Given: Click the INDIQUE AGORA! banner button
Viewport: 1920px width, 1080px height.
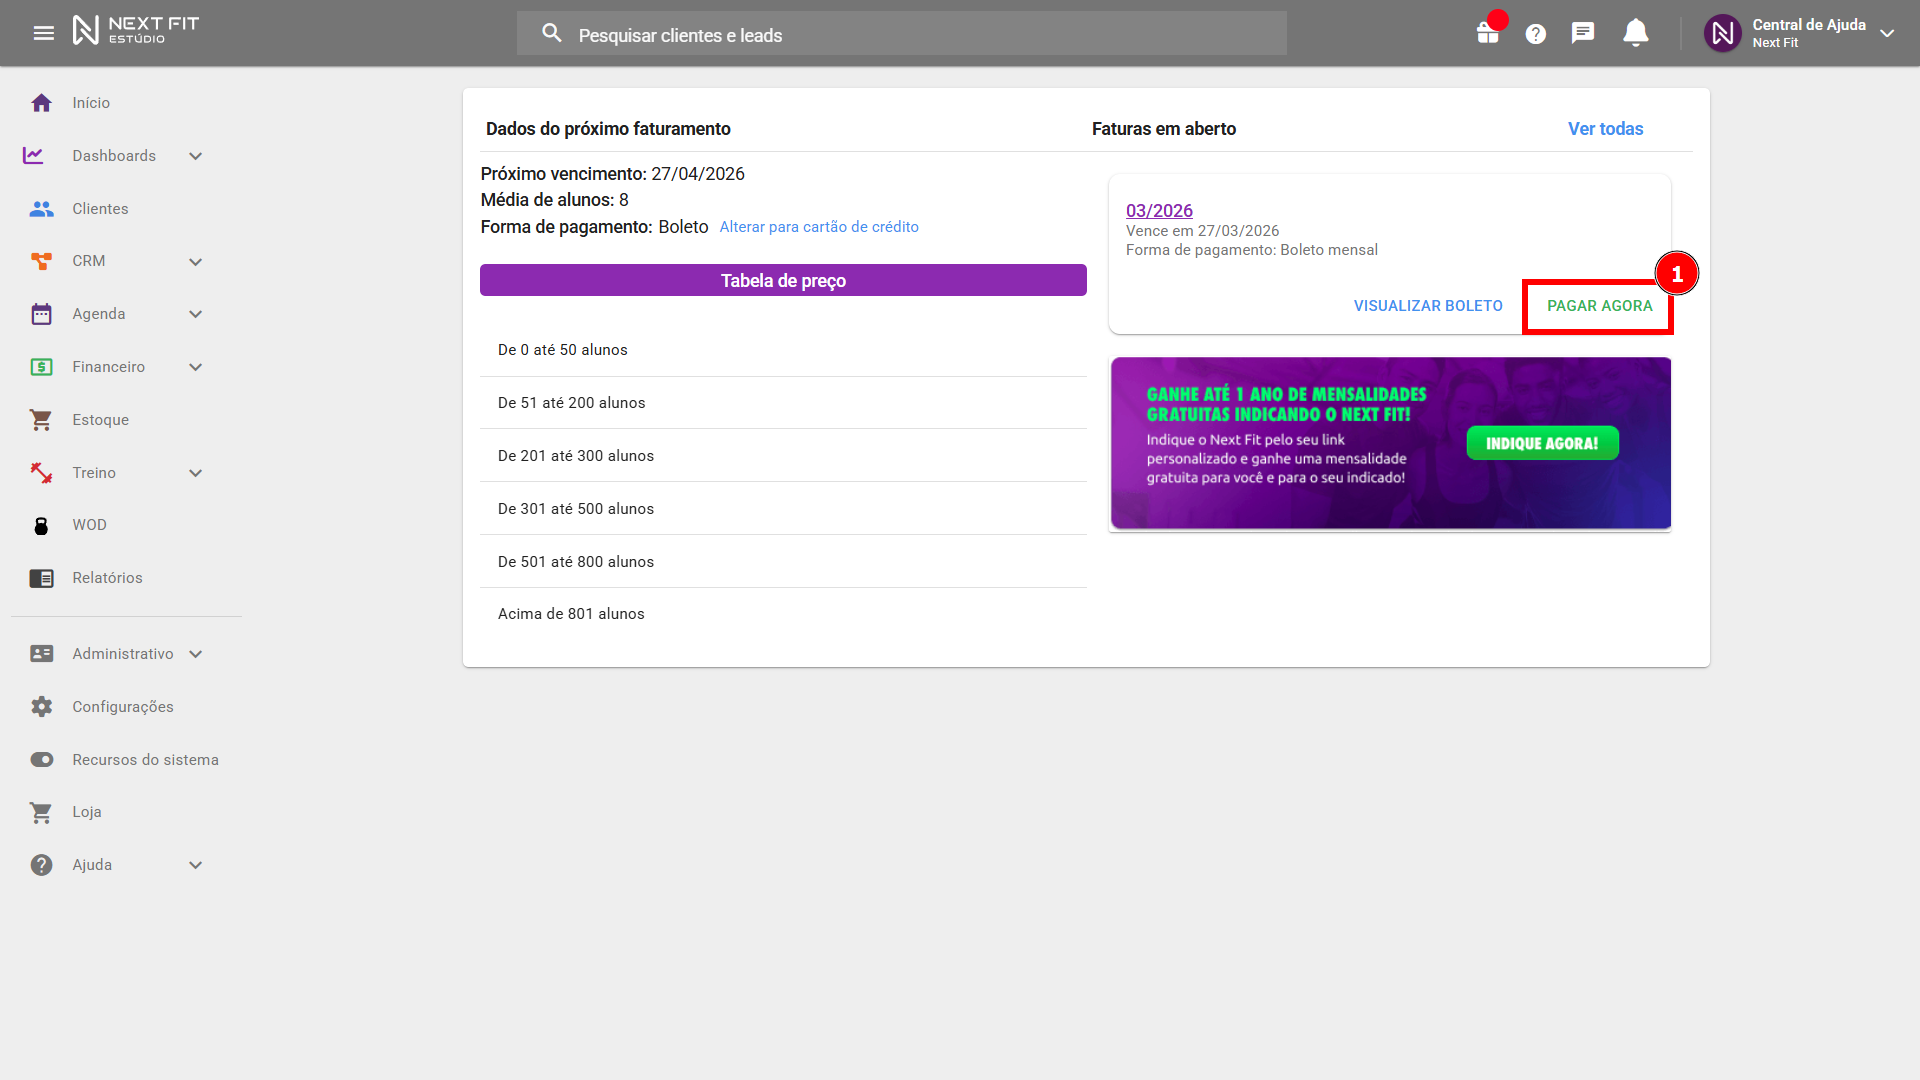Looking at the screenshot, I should pyautogui.click(x=1542, y=443).
